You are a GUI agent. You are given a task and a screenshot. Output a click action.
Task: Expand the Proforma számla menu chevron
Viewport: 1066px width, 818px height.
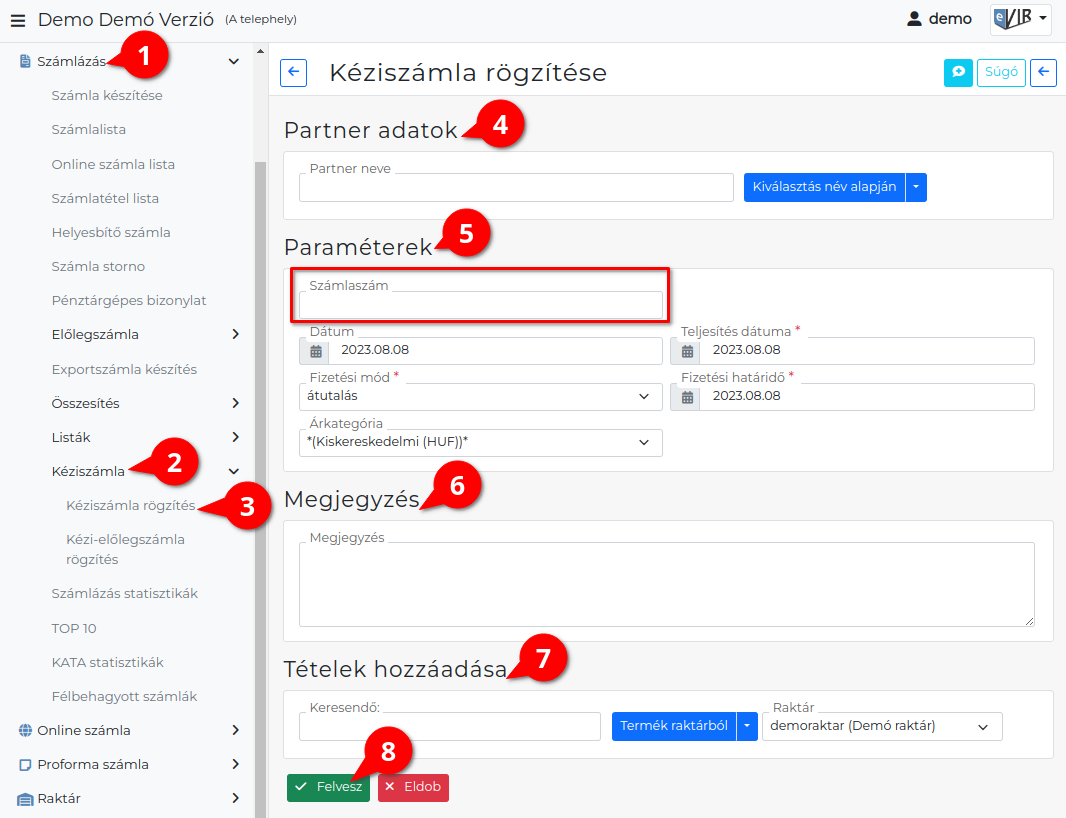(235, 764)
